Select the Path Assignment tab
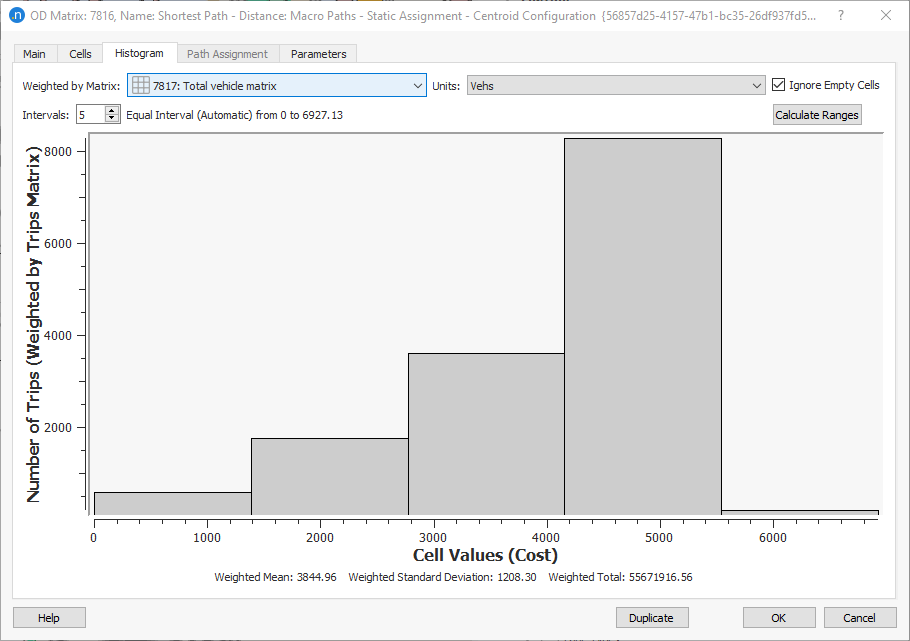 coord(228,53)
